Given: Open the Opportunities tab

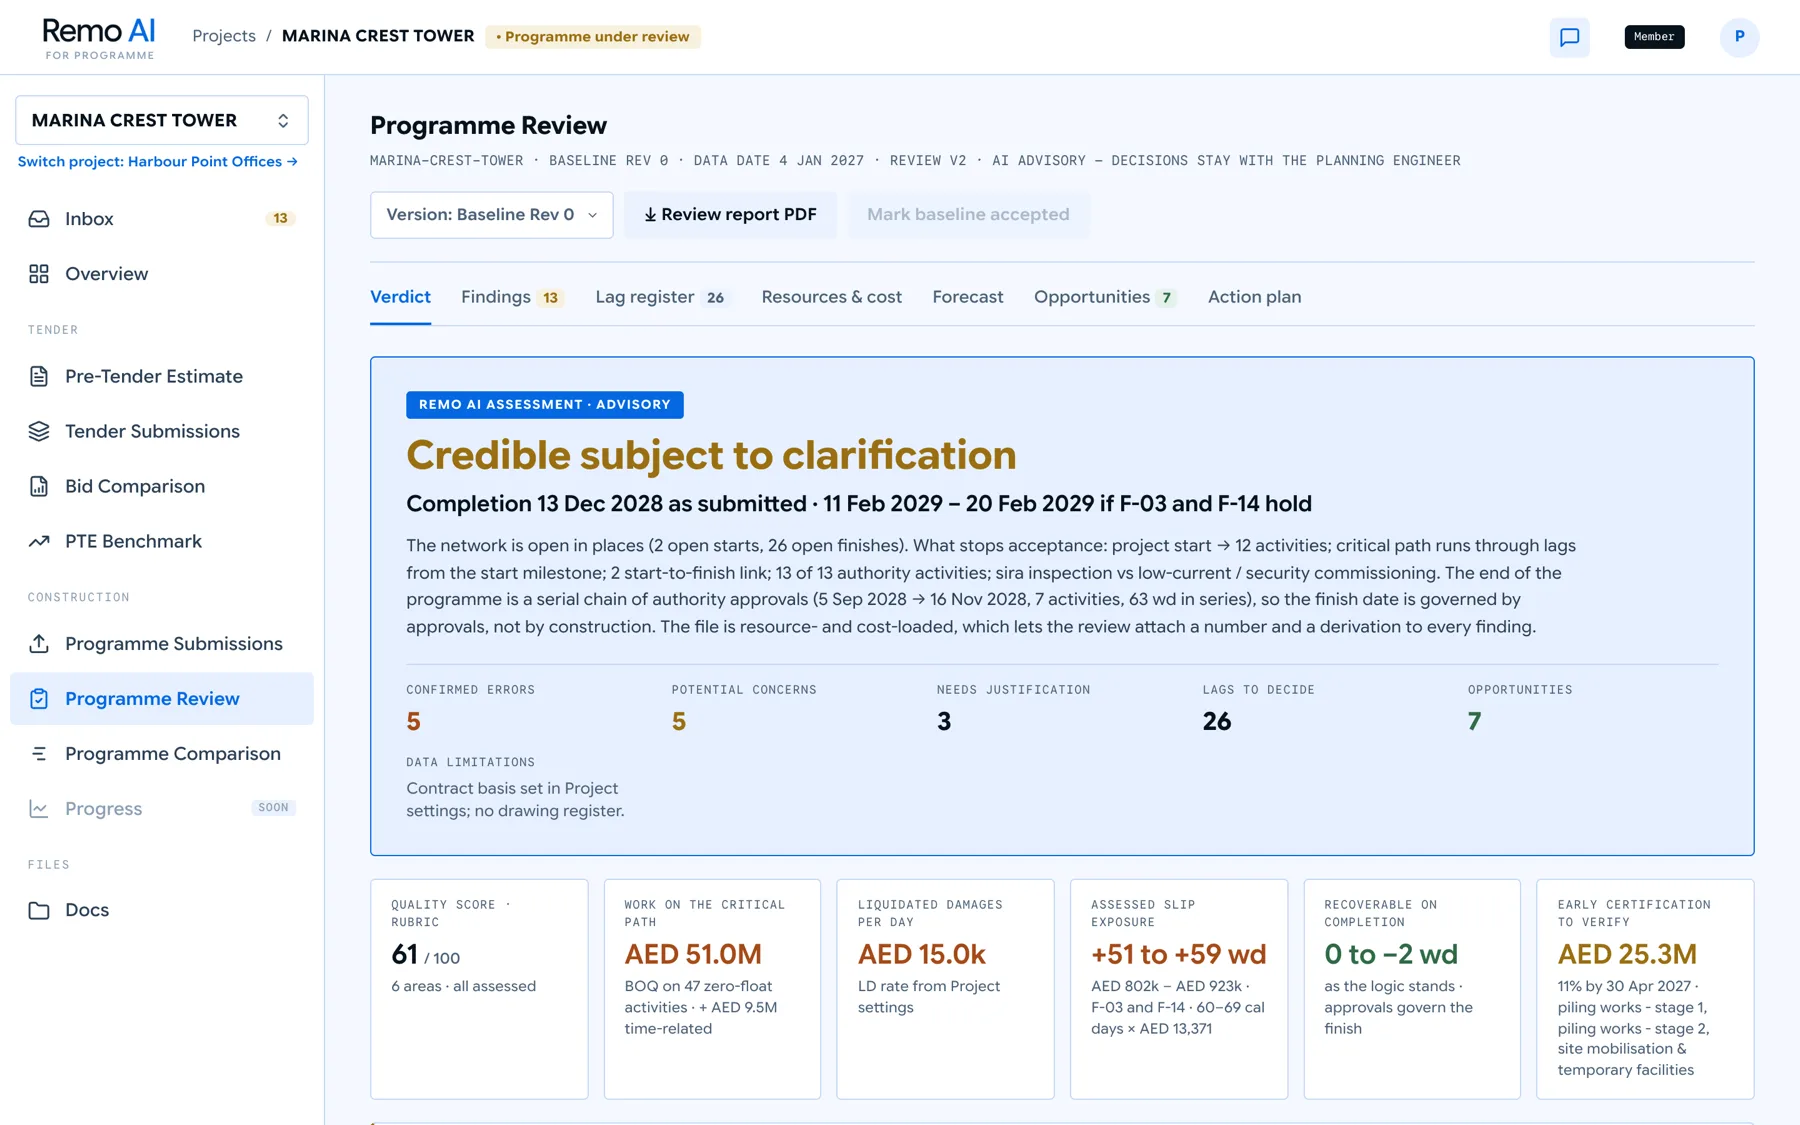Looking at the screenshot, I should [x=1105, y=297].
